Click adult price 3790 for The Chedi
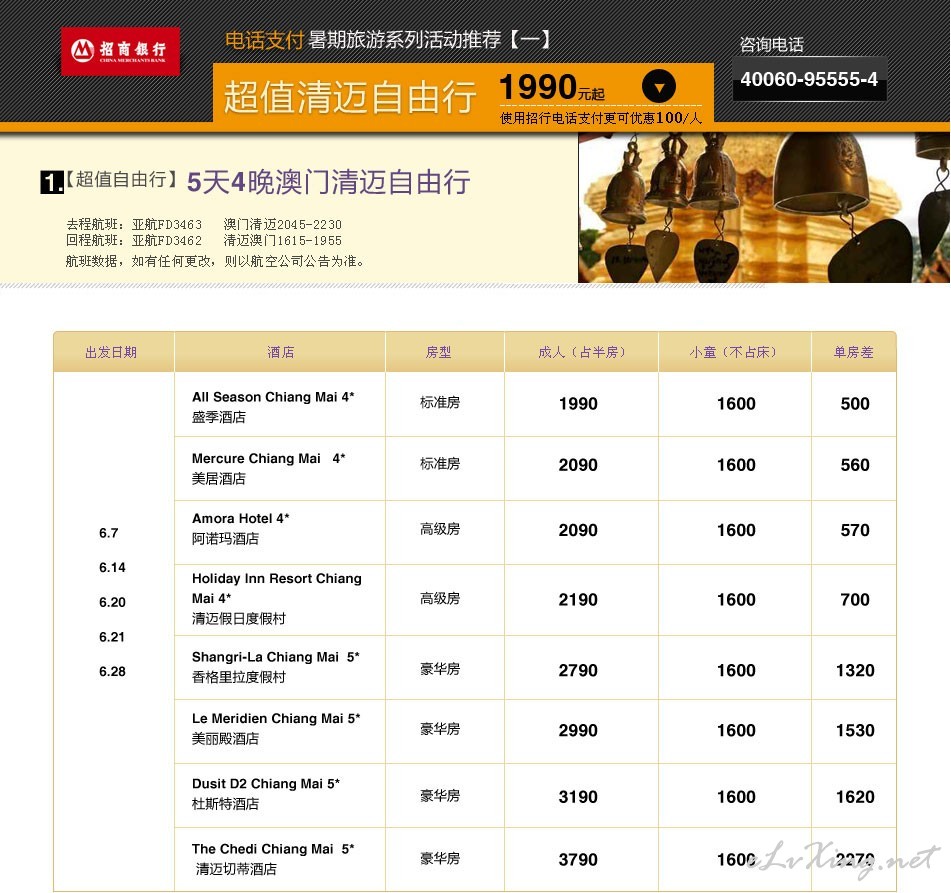This screenshot has width=951, height=893. coord(578,860)
